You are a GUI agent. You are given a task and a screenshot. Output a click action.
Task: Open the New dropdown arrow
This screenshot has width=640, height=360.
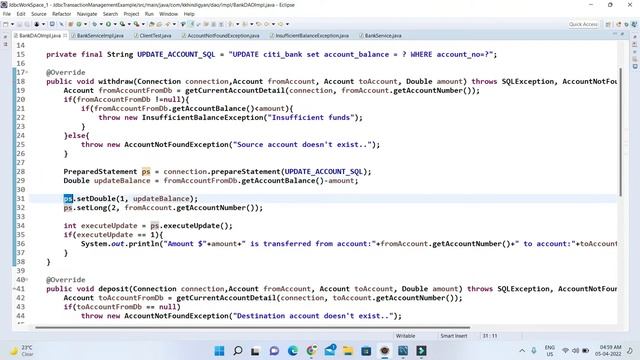click(x=12, y=24)
